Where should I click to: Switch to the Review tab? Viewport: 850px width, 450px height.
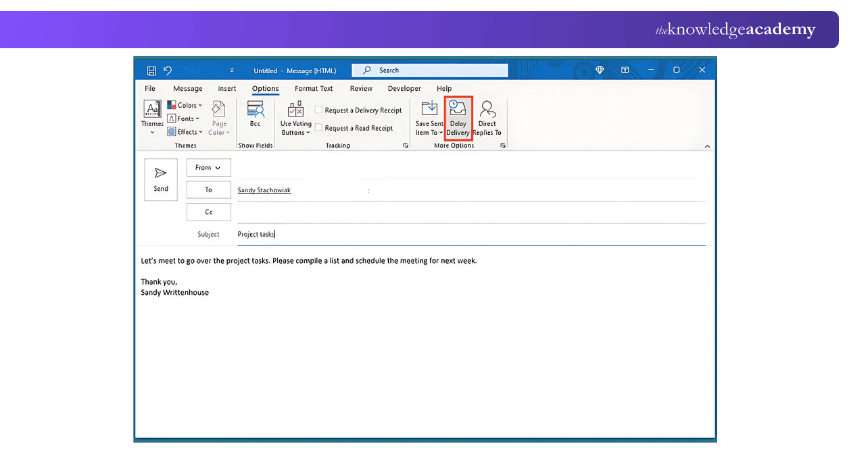coord(361,88)
